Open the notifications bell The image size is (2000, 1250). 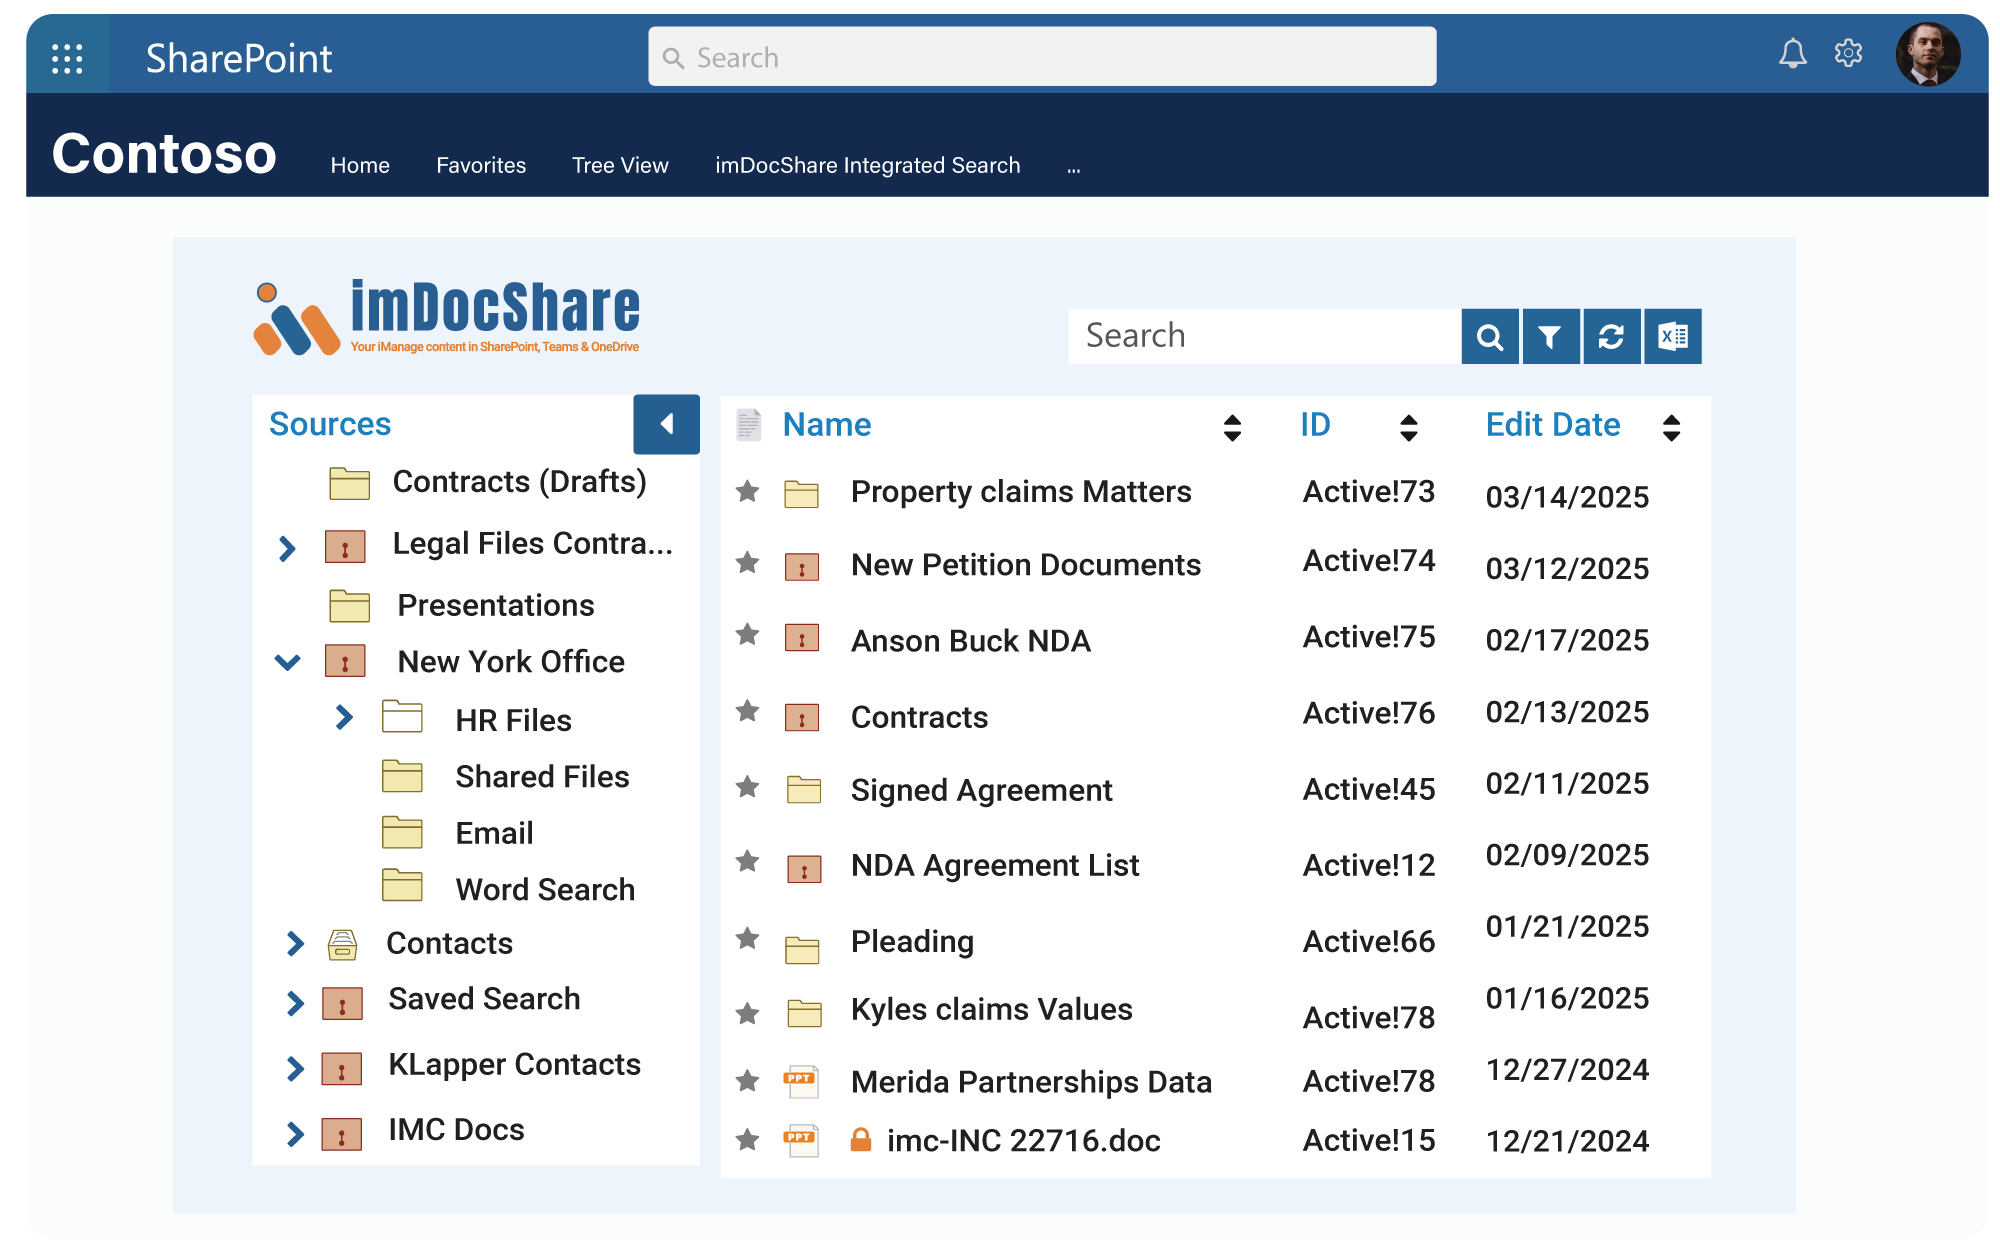pos(1792,53)
